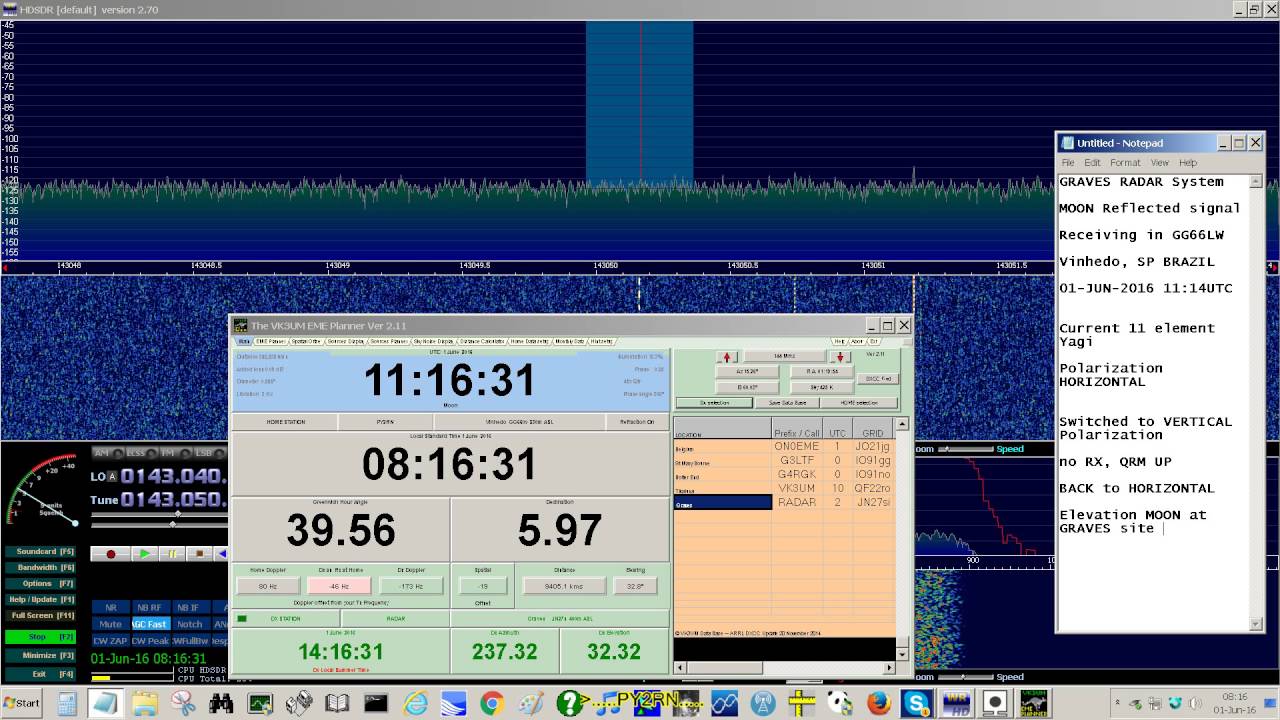Click the HOME selection button
This screenshot has width=1280, height=720.
[x=860, y=402]
